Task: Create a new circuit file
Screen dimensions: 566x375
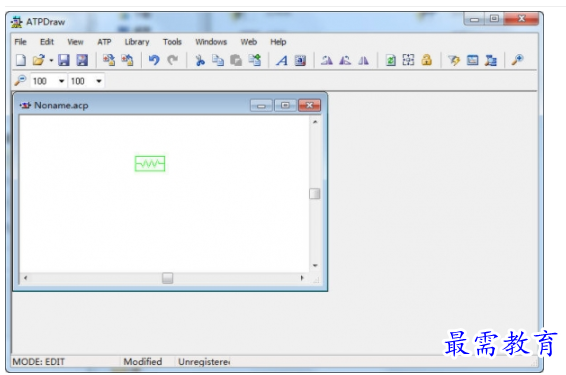Action: (x=21, y=60)
